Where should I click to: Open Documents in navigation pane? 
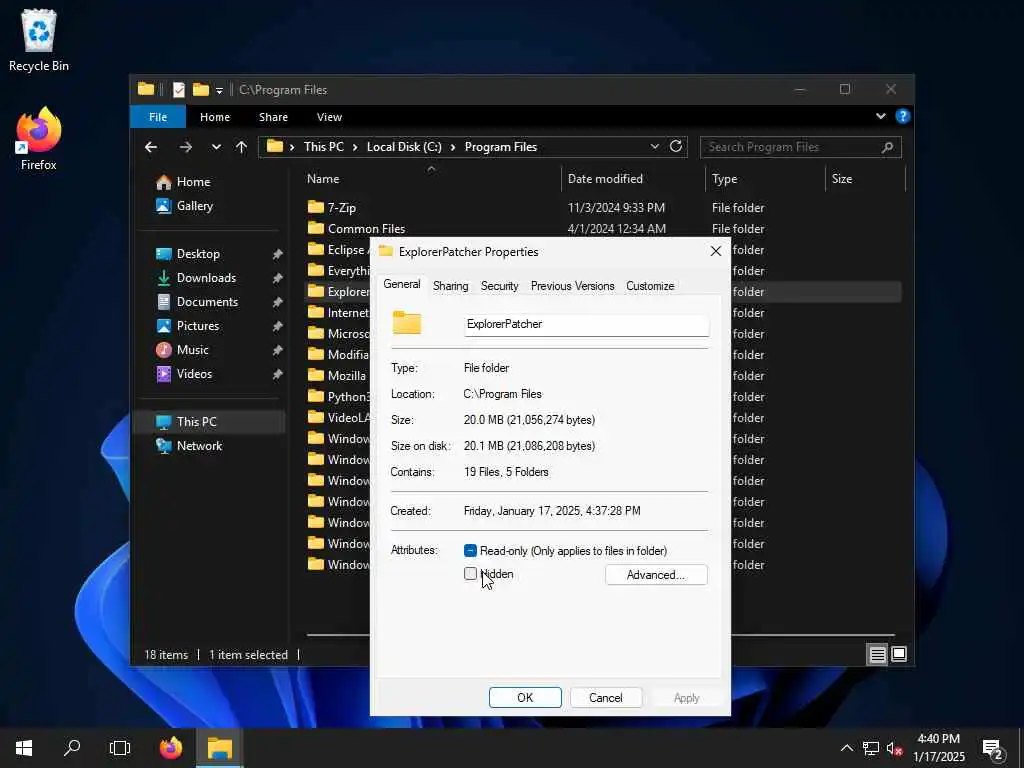point(208,302)
